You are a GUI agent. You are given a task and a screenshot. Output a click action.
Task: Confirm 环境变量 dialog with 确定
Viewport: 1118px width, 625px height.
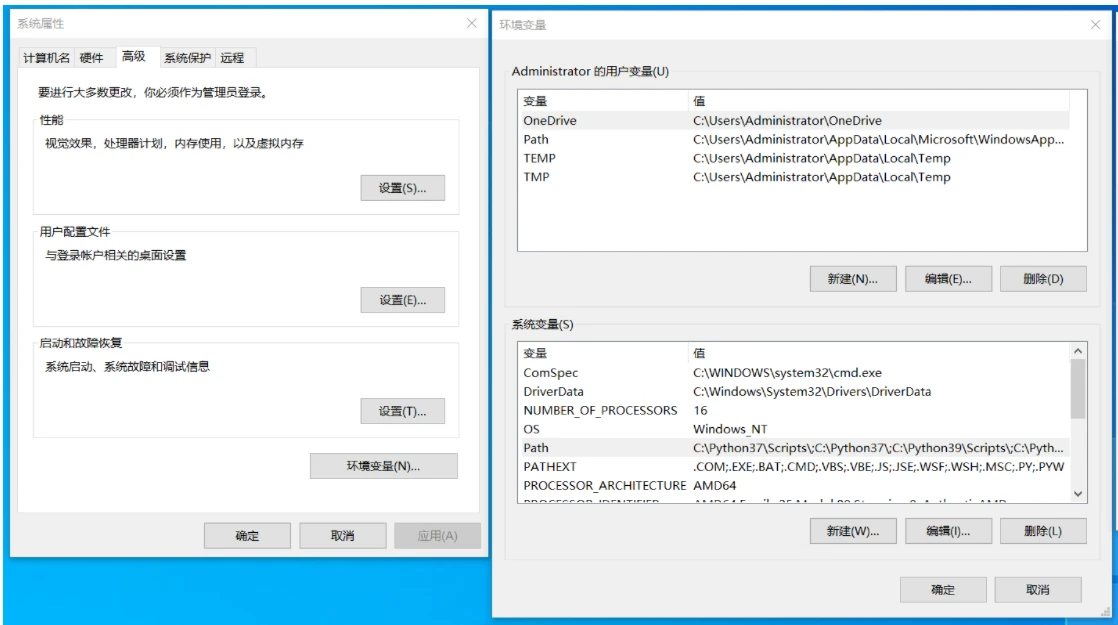point(942,590)
